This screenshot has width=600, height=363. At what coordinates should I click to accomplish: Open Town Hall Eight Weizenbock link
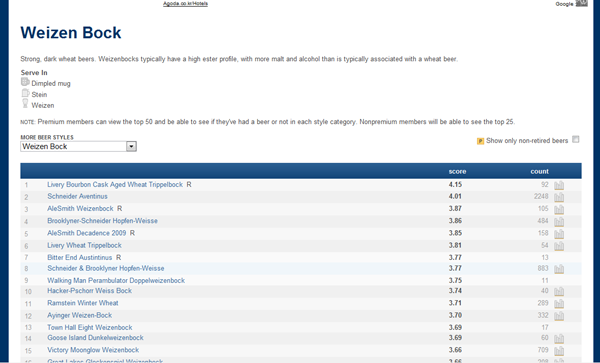coord(90,327)
